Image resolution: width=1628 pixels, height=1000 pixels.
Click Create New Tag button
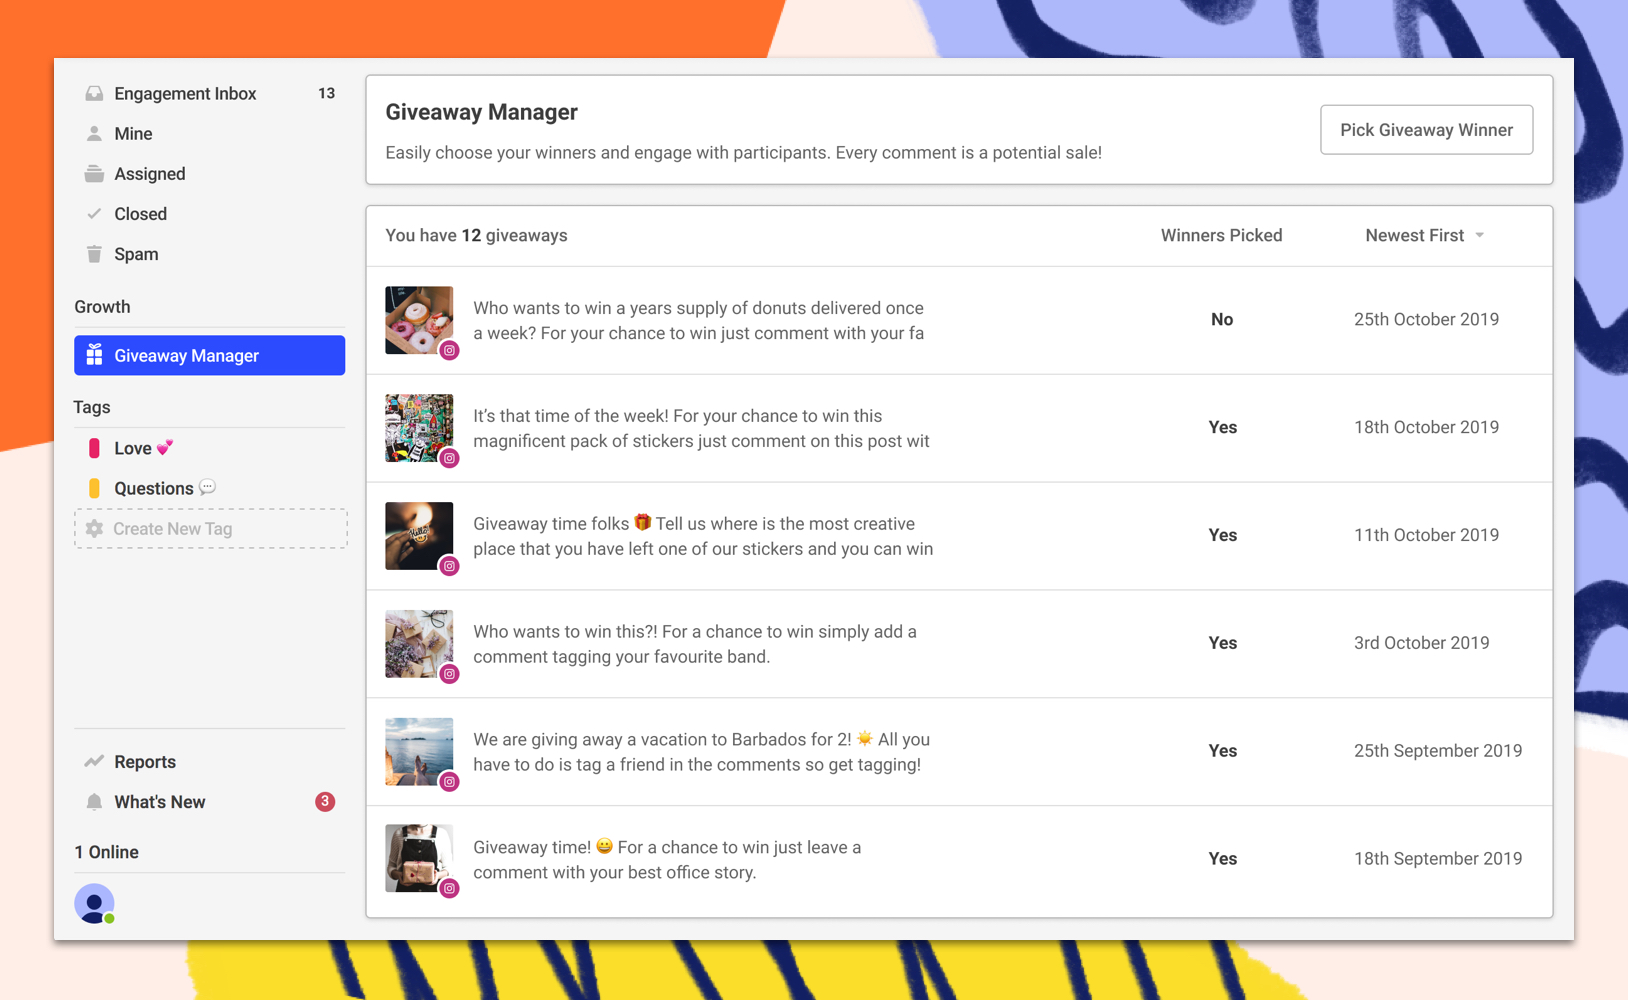(210, 529)
